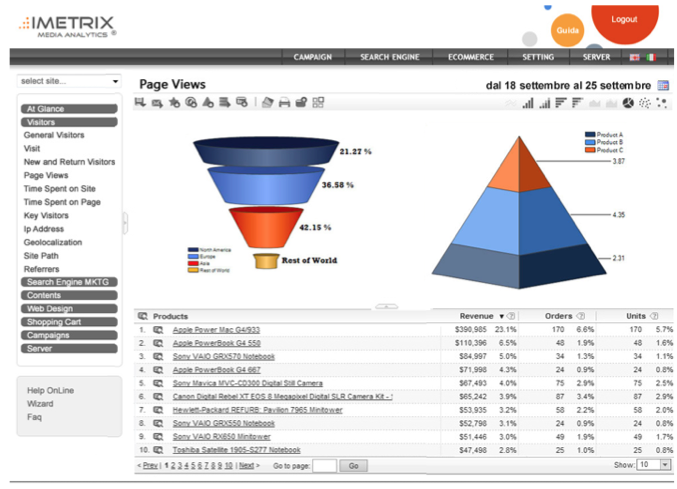Select Time Spent on Site in sidebar
Image resolution: width=677 pixels, height=489 pixels.
coord(60,189)
